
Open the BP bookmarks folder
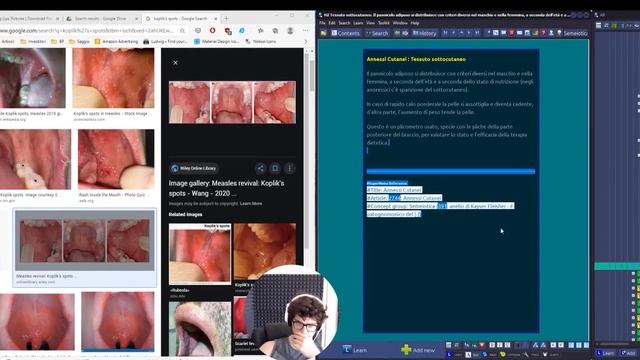pyautogui.click(x=58, y=41)
